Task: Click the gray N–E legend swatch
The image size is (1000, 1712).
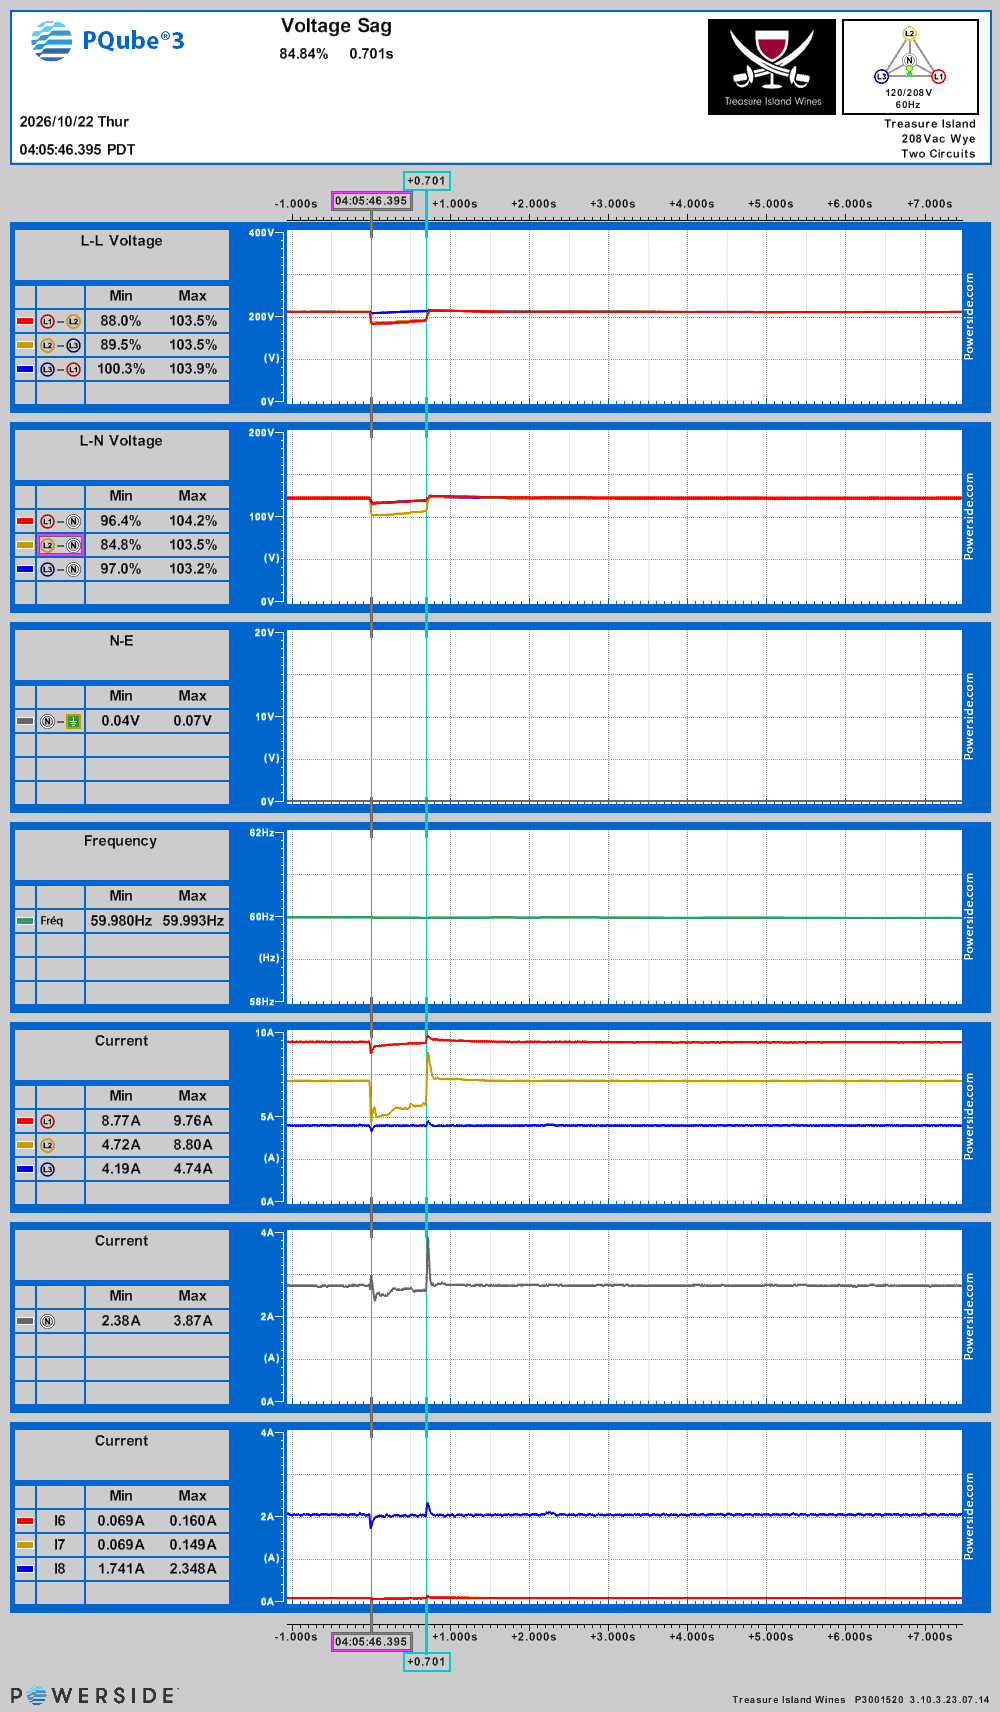Action: [25, 721]
